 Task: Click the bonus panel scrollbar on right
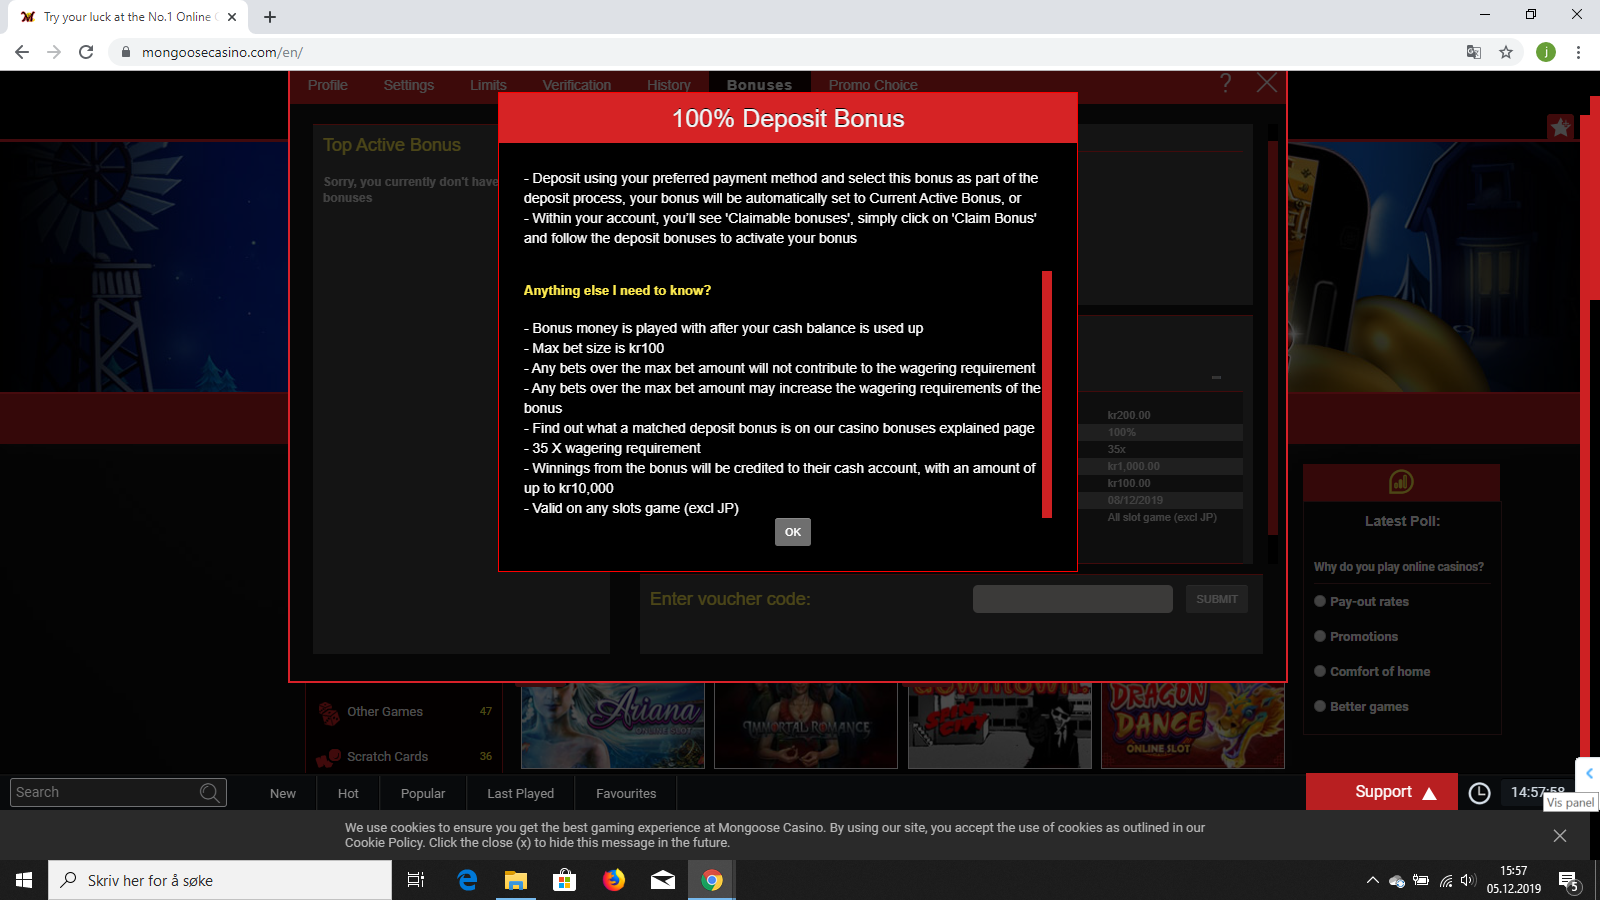pos(1273,338)
